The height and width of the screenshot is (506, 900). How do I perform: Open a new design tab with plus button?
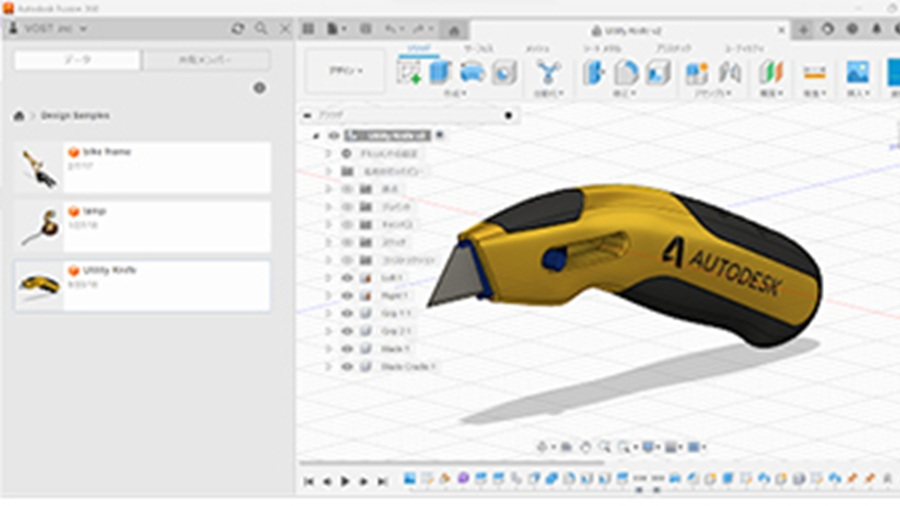click(802, 30)
